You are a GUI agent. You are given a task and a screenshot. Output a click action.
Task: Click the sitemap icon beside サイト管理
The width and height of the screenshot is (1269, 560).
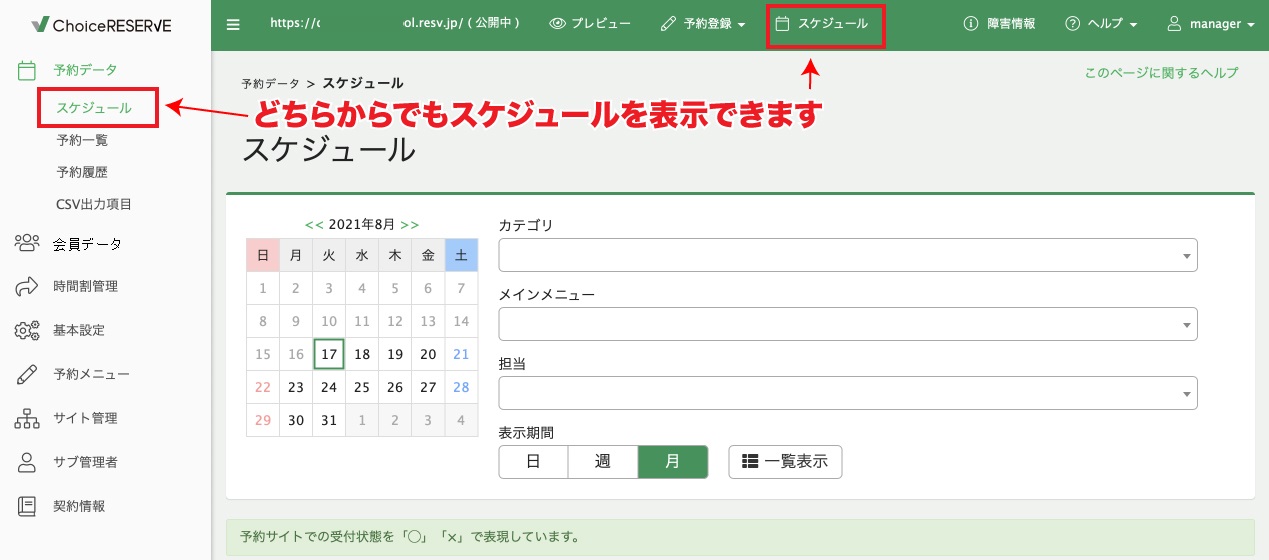(x=27, y=419)
